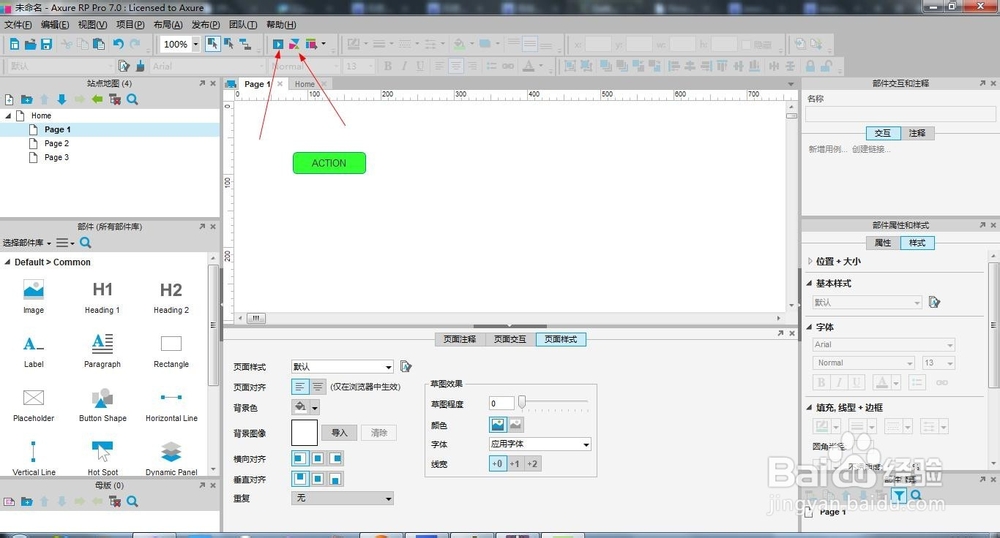Click the 清除 background image button
This screenshot has height=538, width=1000.
[379, 433]
